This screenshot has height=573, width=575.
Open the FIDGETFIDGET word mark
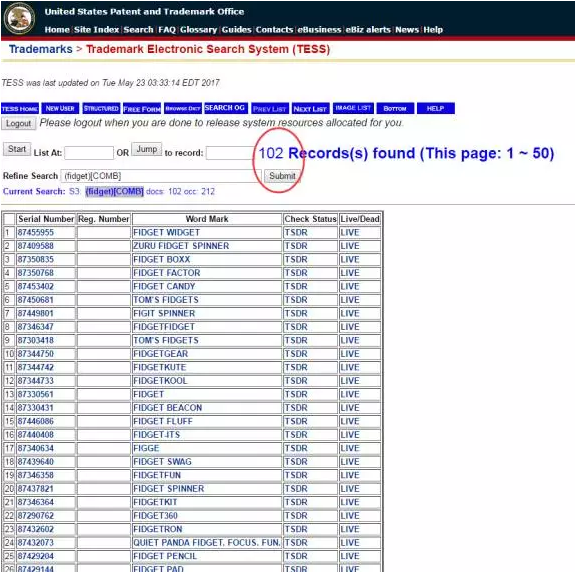pos(164,327)
